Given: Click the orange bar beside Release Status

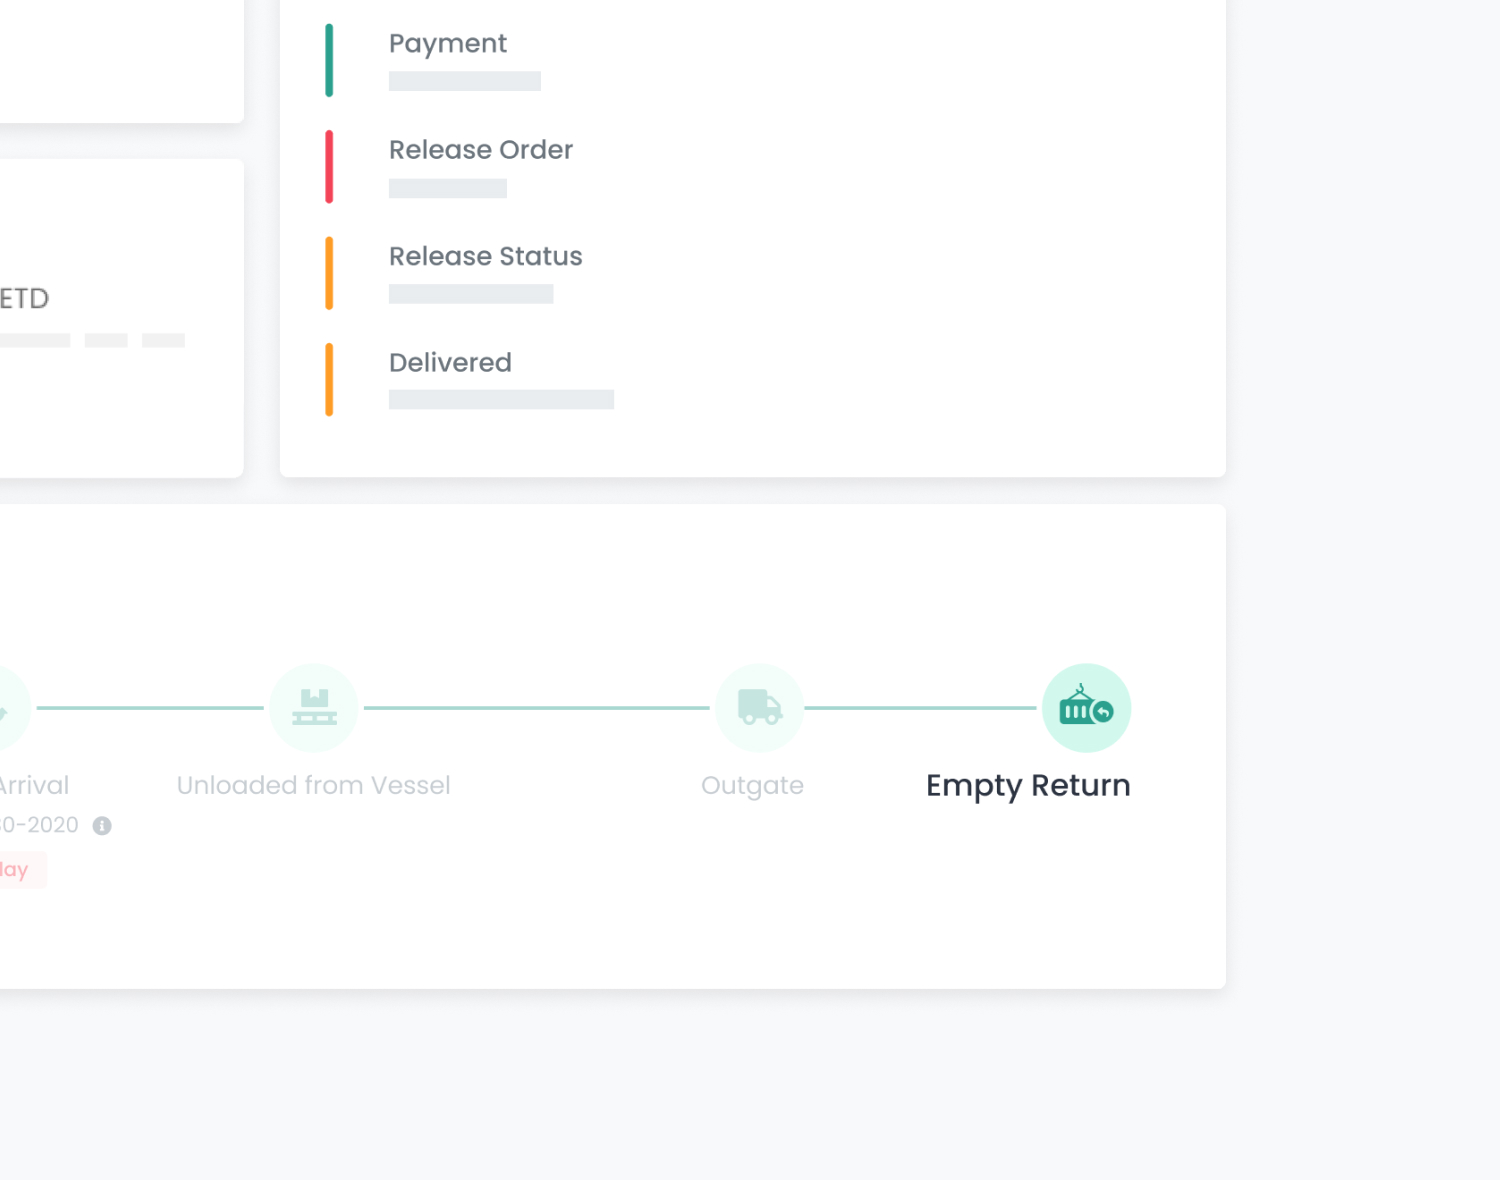Looking at the screenshot, I should (x=329, y=273).
